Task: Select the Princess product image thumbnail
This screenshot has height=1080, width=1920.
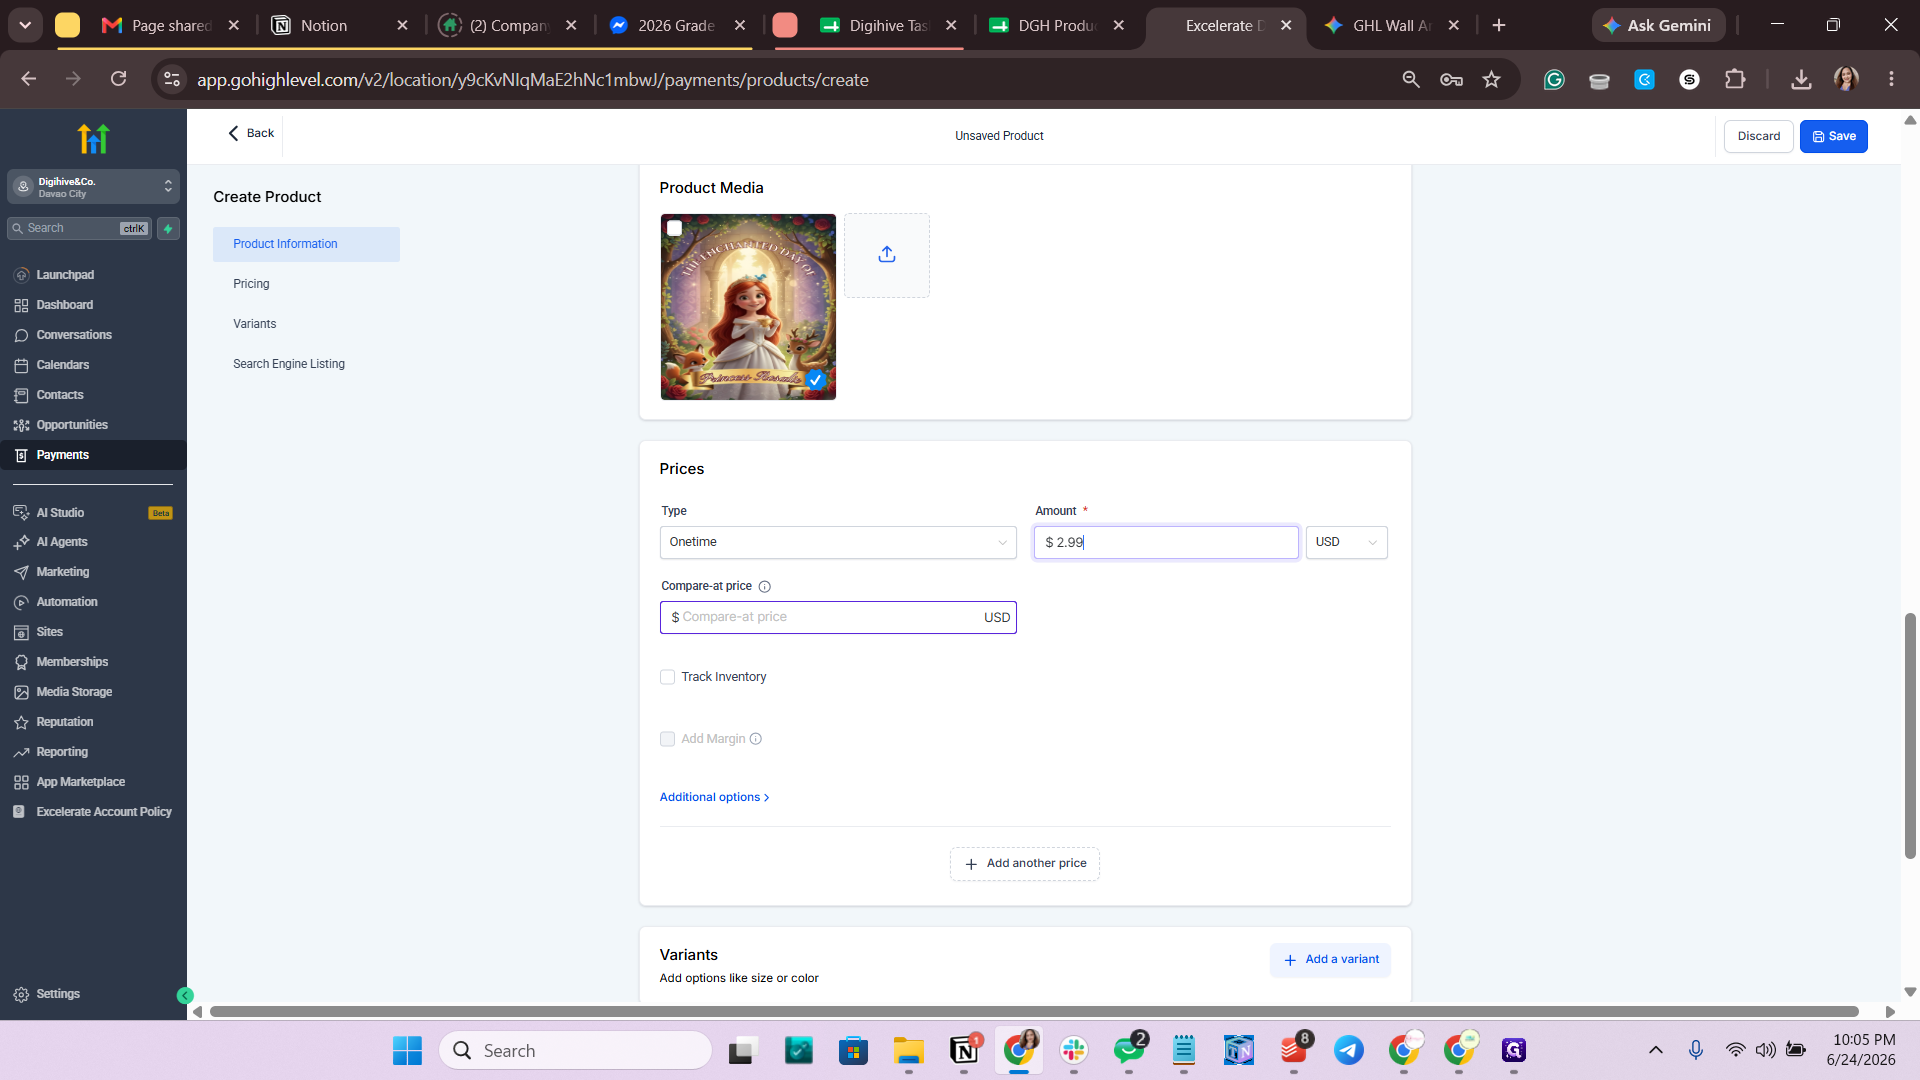Action: [748, 307]
